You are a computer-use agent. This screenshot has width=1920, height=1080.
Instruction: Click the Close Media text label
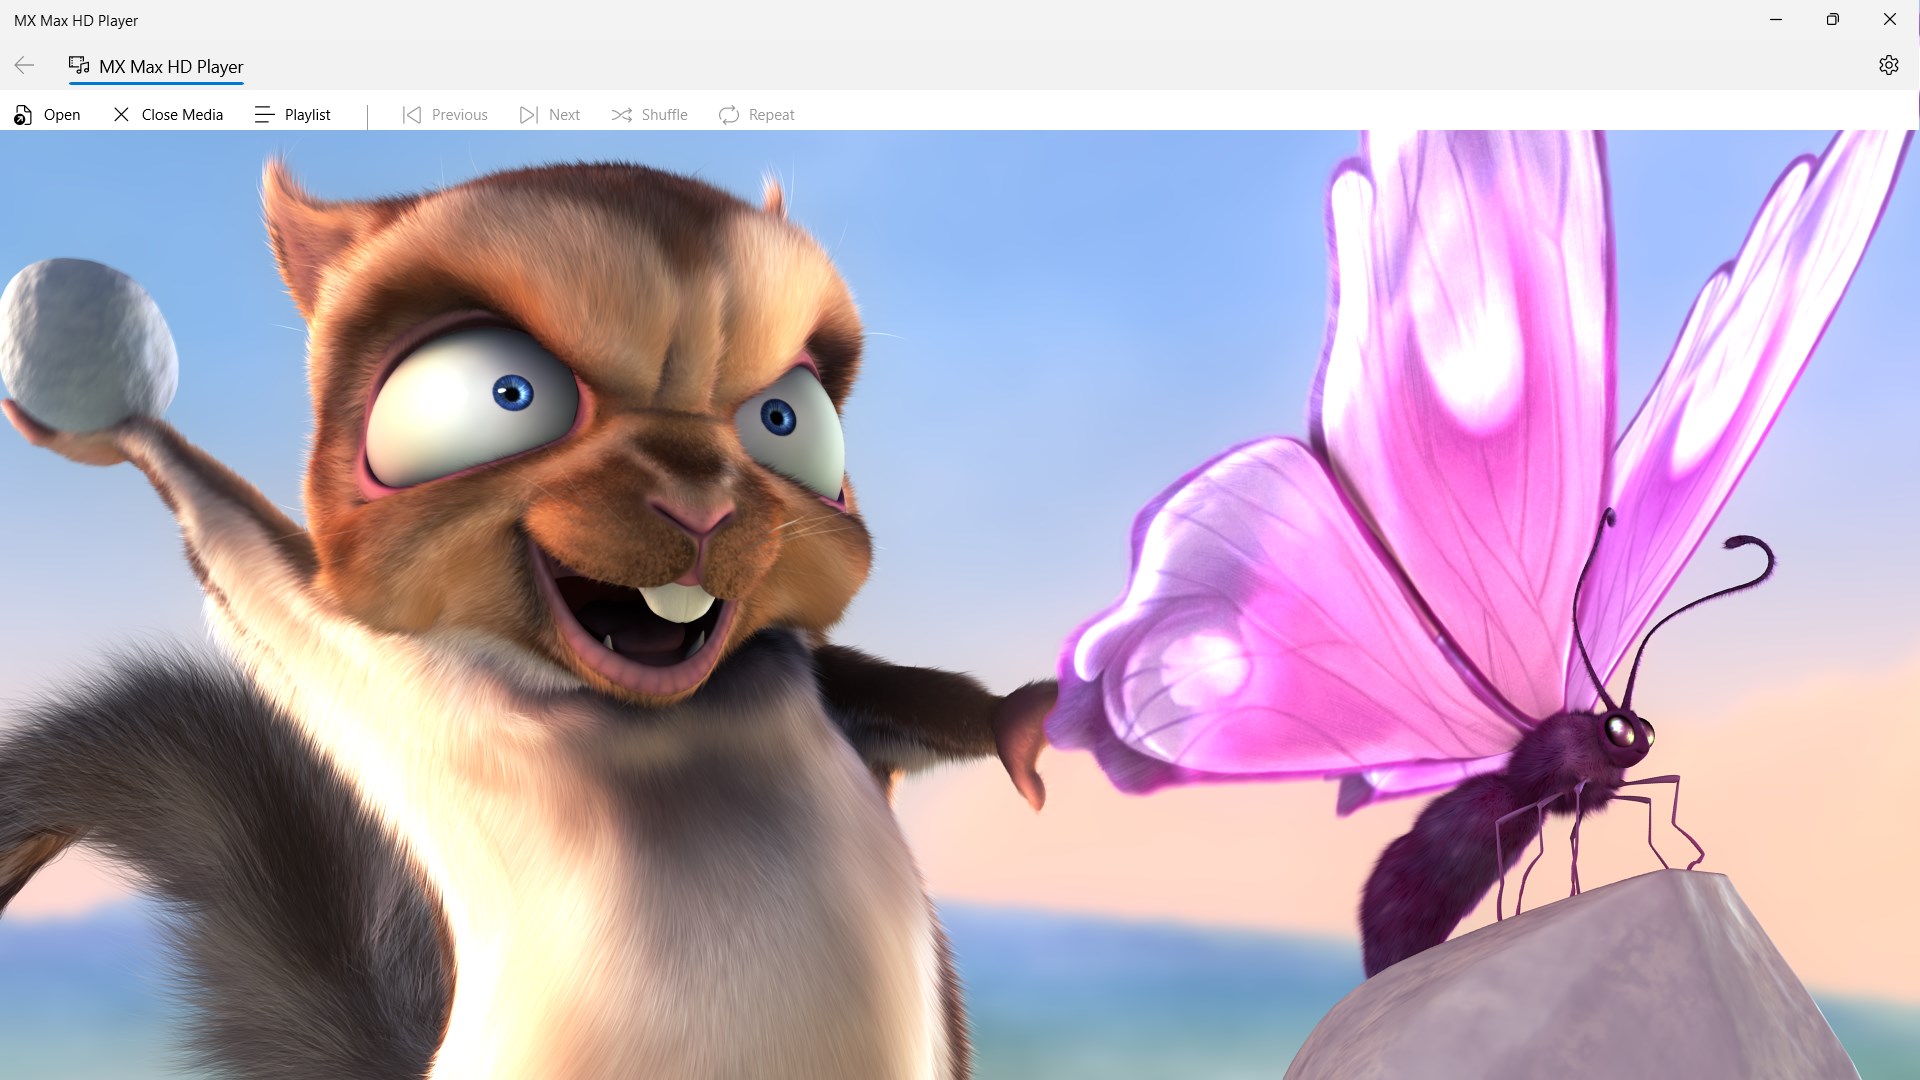[183, 114]
